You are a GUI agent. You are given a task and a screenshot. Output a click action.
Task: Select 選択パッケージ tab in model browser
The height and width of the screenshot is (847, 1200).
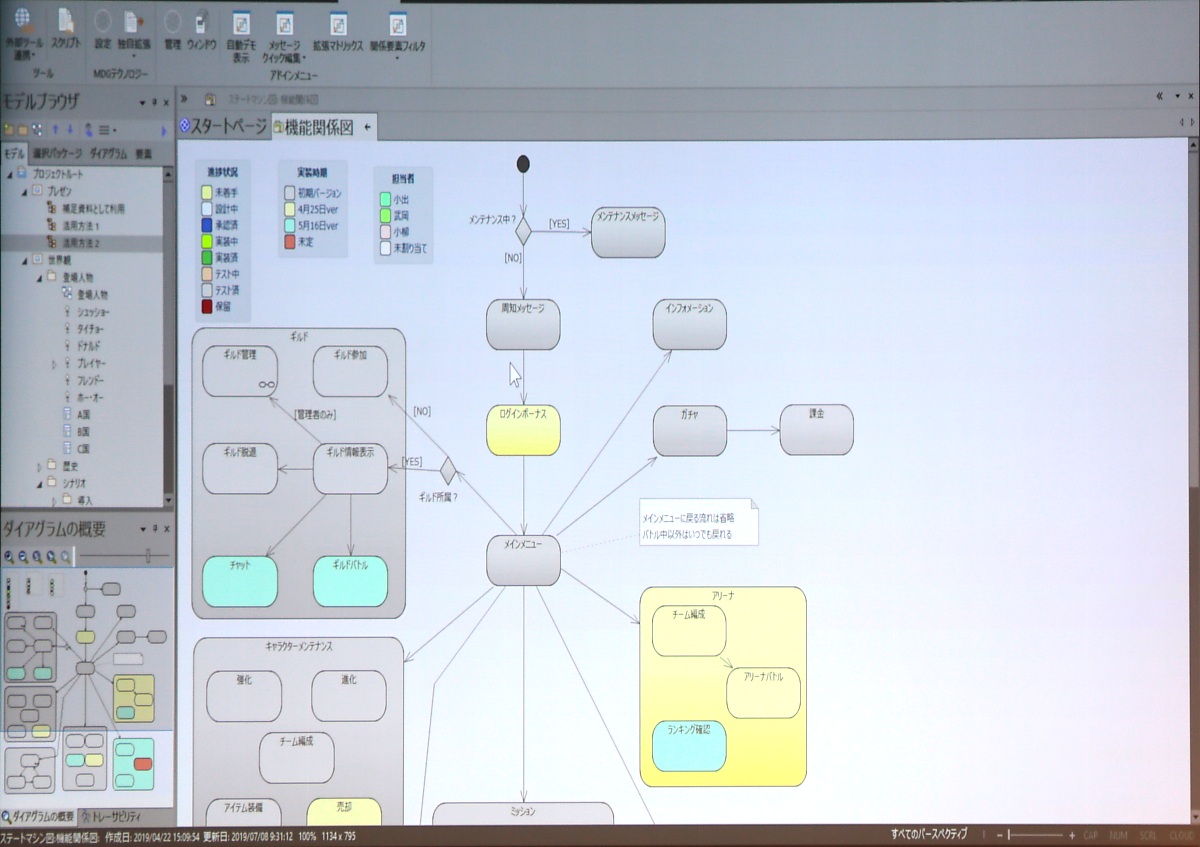click(57, 154)
